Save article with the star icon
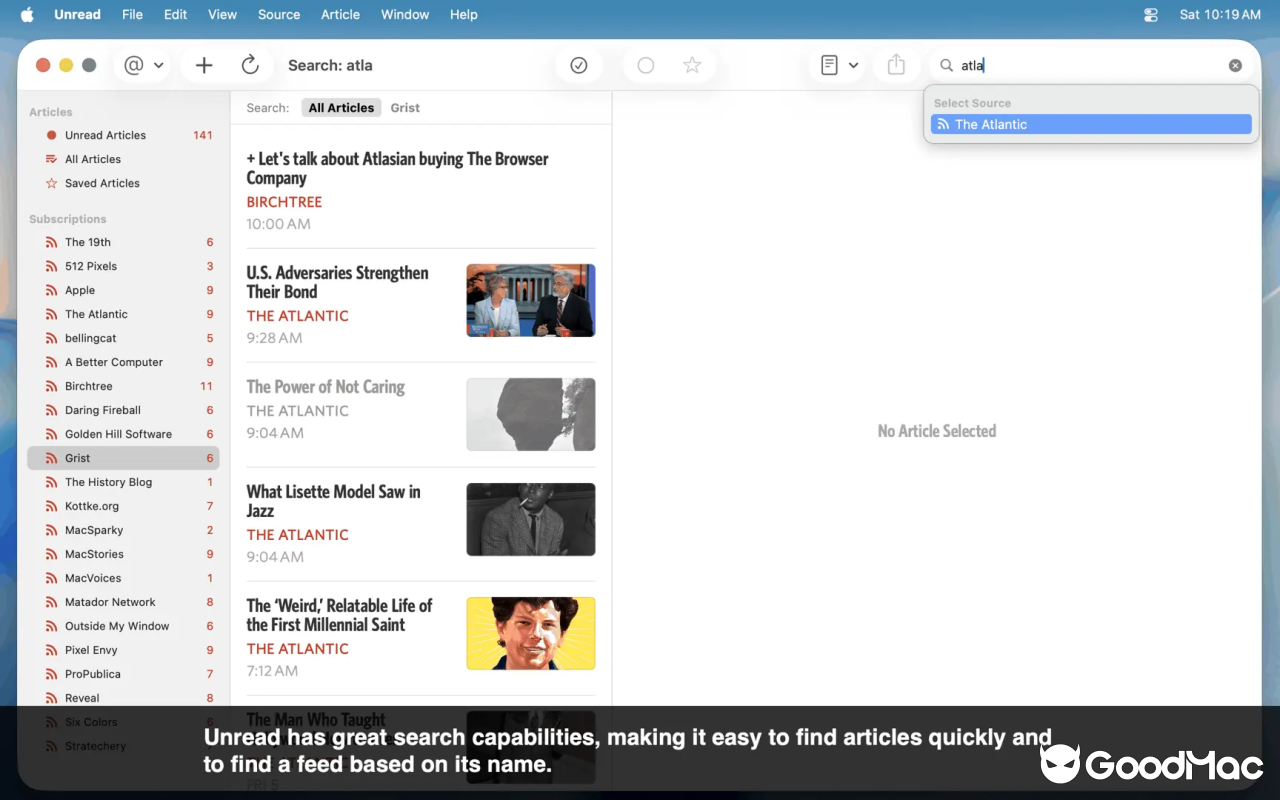This screenshot has width=1280, height=800. tap(692, 65)
